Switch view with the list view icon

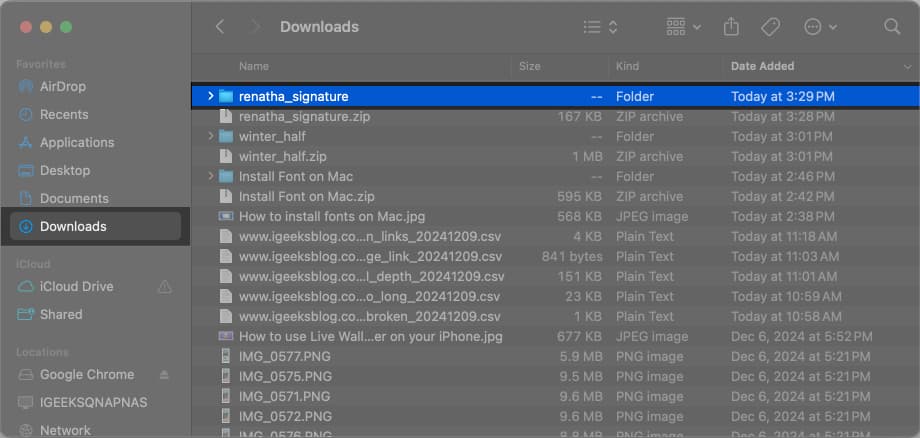click(592, 27)
